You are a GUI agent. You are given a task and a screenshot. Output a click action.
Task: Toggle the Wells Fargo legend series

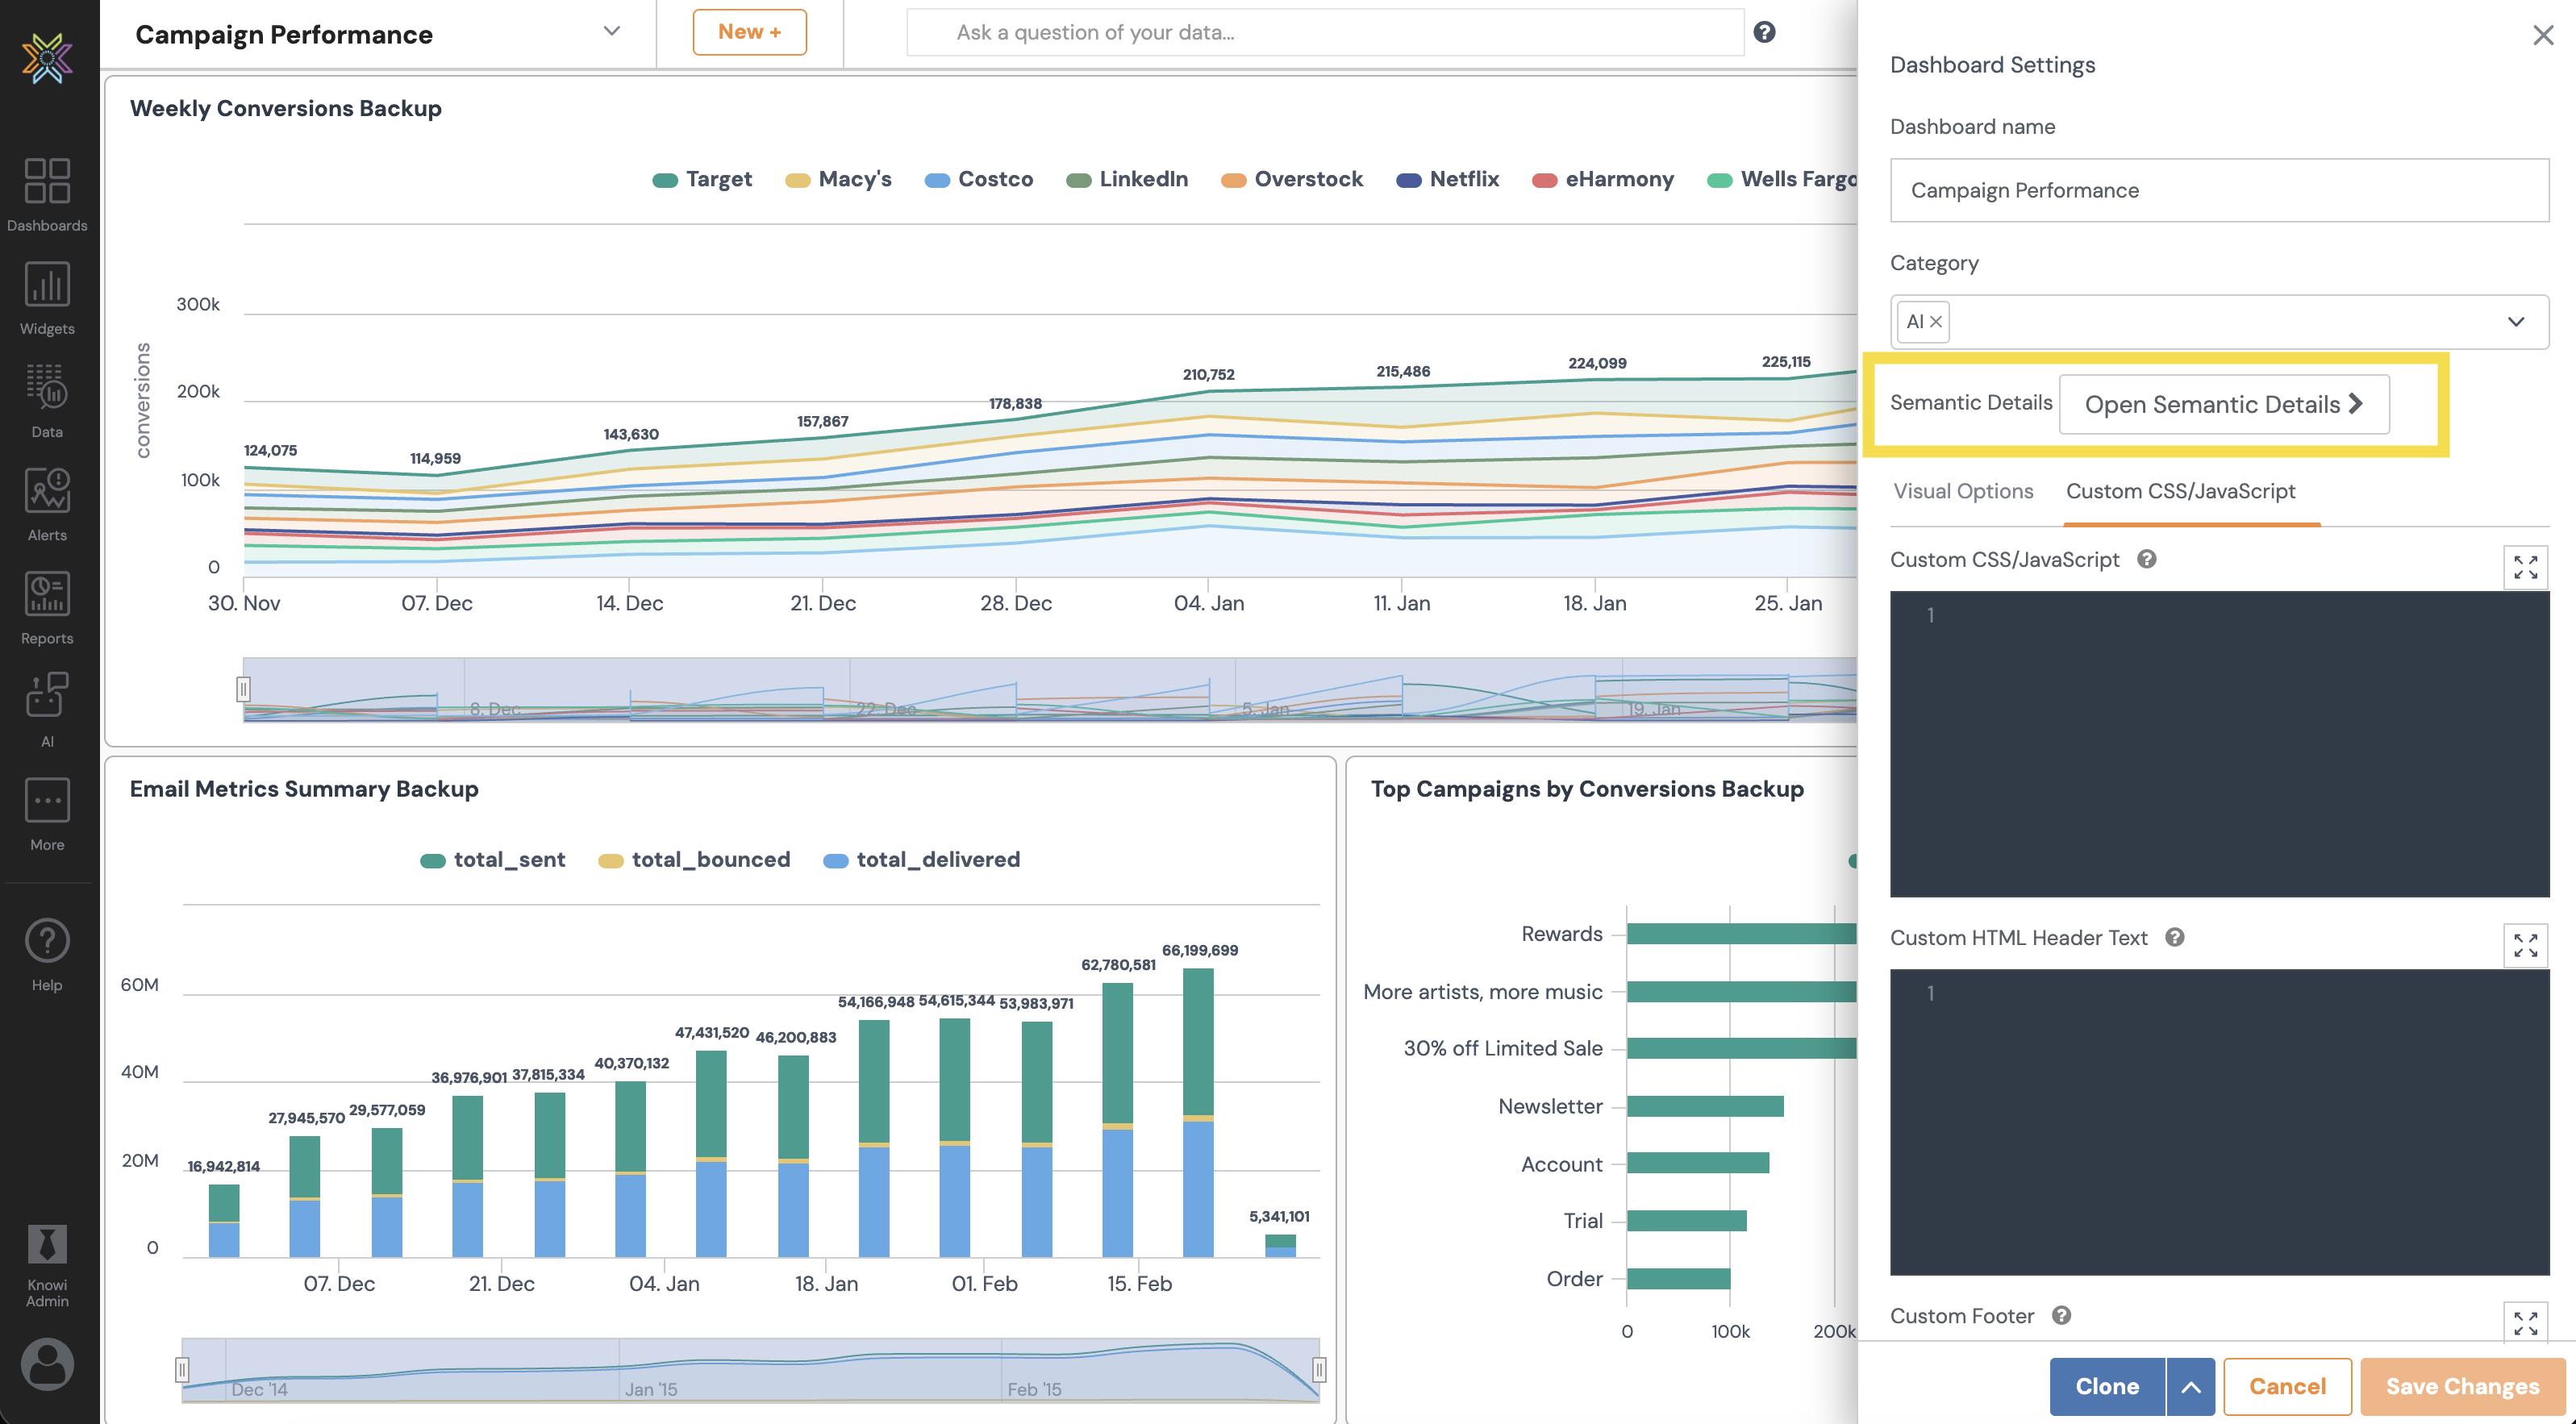tap(1782, 179)
